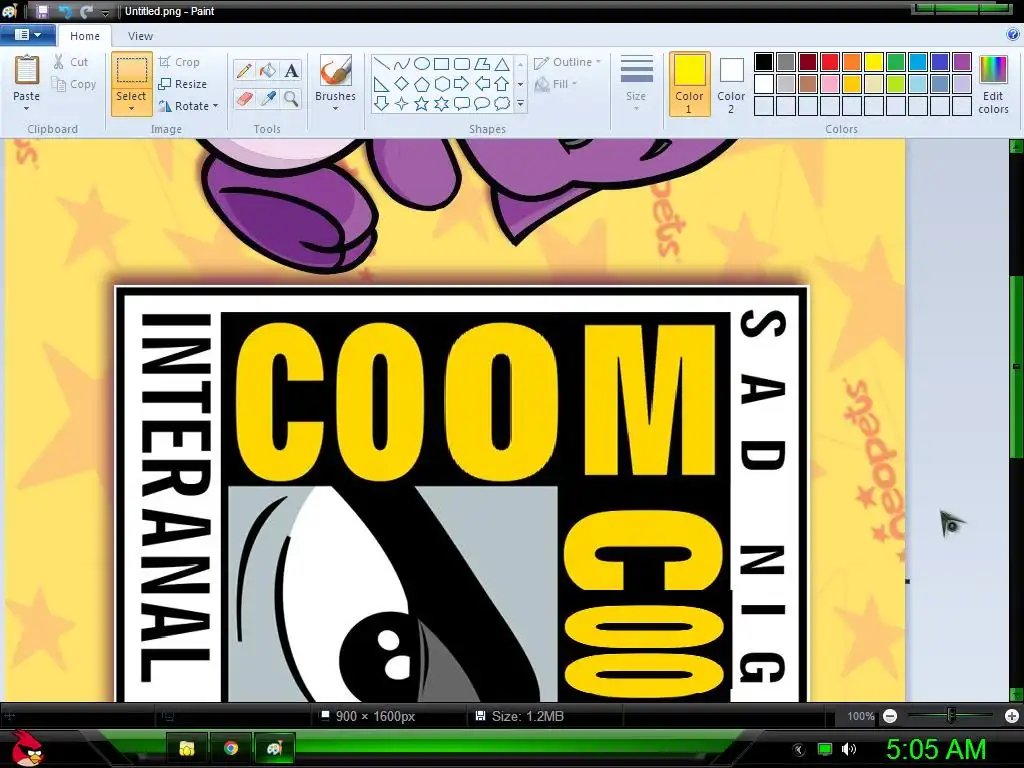Image resolution: width=1024 pixels, height=768 pixels.
Task: Choose the Pentagon shape
Action: pyautogui.click(x=422, y=84)
